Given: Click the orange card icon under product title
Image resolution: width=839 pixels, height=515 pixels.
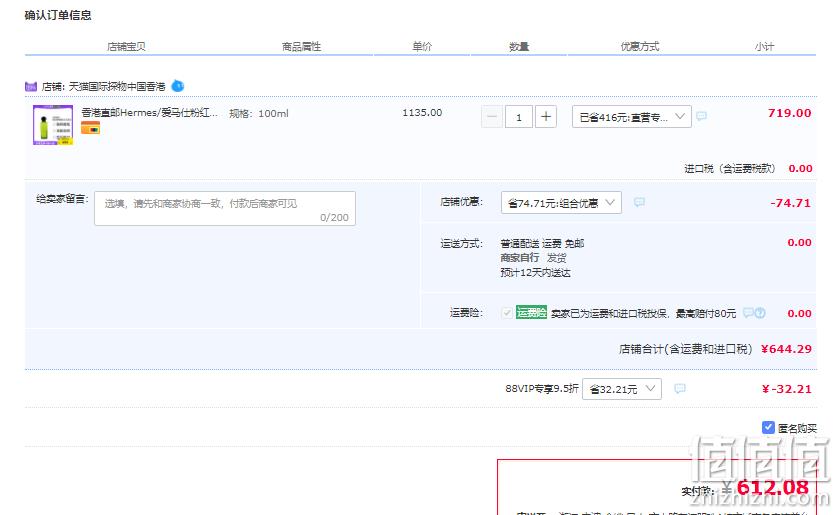Looking at the screenshot, I should click(x=90, y=128).
